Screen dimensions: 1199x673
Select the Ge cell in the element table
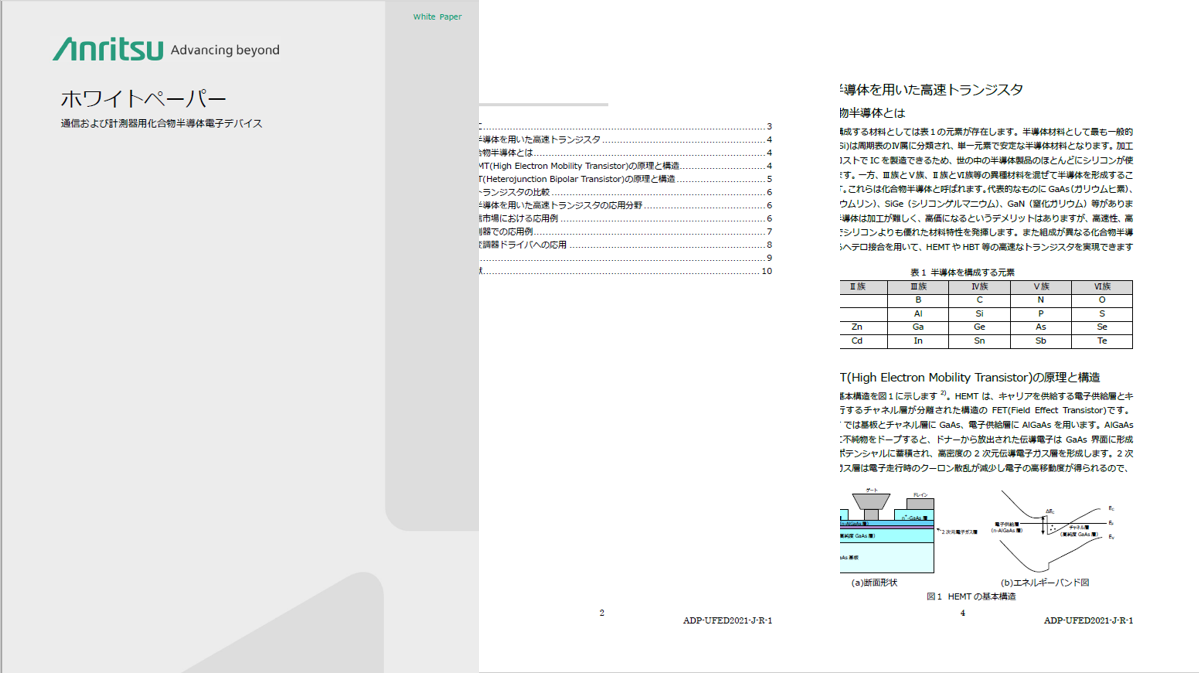pyautogui.click(x=980, y=327)
